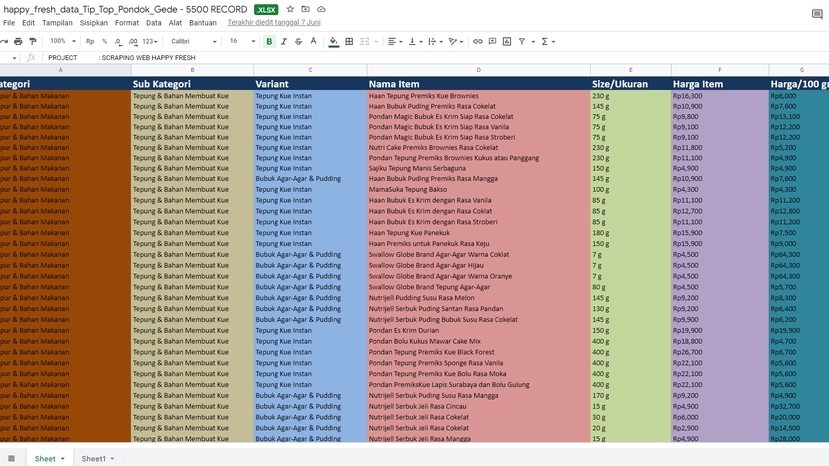
Task: Decrease decimal places
Action: pyautogui.click(x=118, y=41)
